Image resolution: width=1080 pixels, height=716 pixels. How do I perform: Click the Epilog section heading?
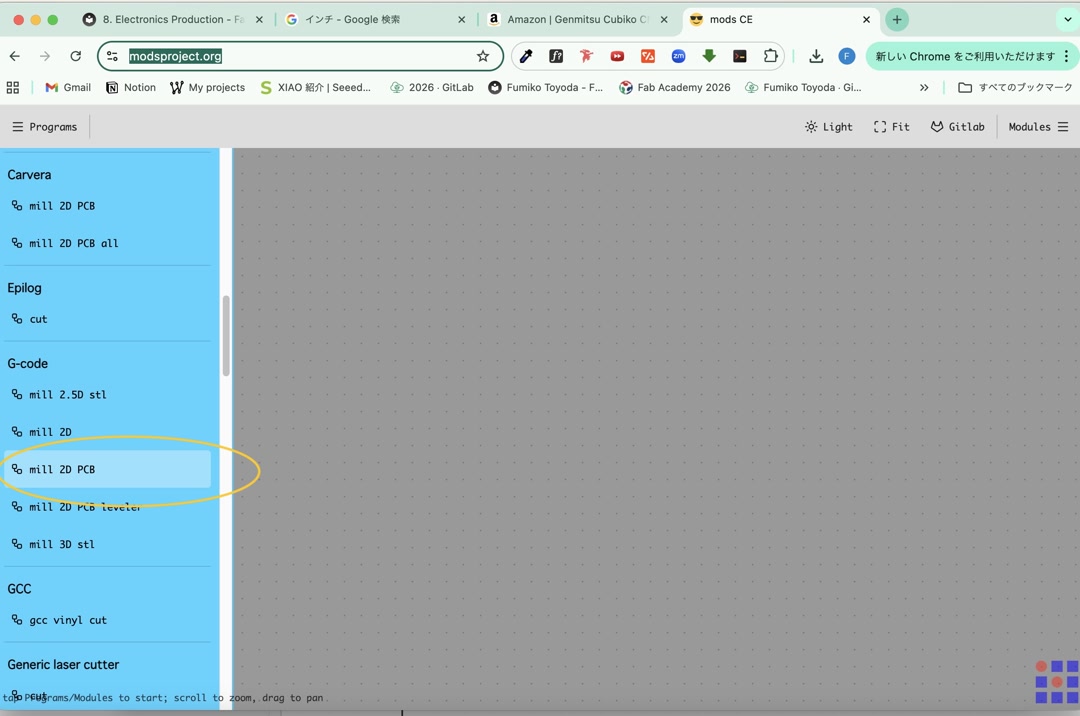pos(24,288)
